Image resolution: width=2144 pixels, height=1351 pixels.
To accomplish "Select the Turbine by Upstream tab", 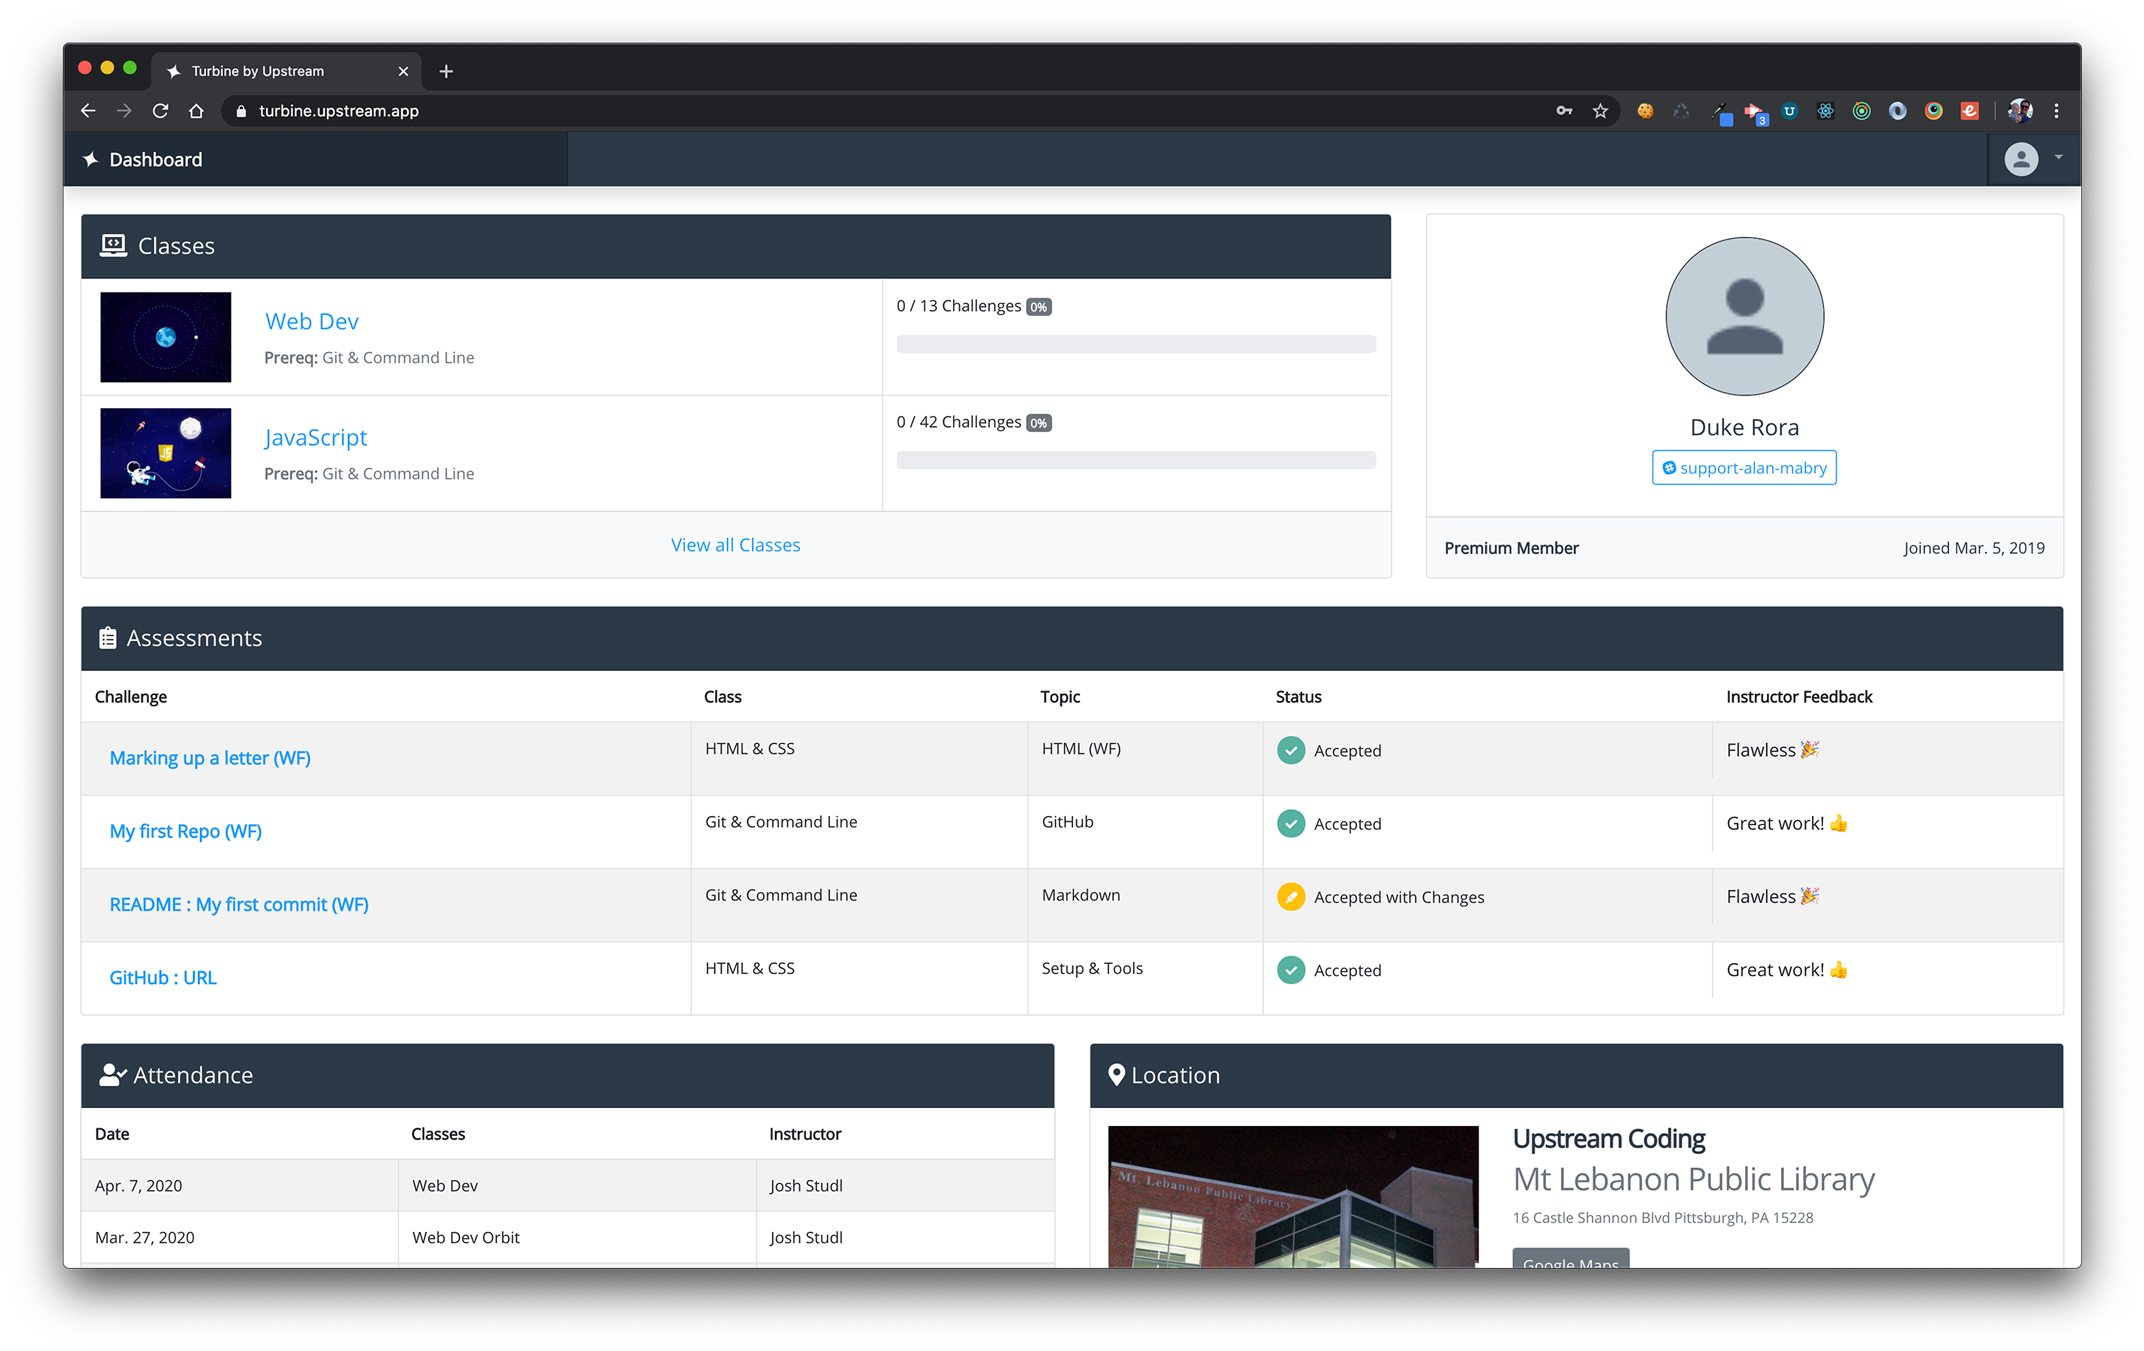I will pos(258,71).
